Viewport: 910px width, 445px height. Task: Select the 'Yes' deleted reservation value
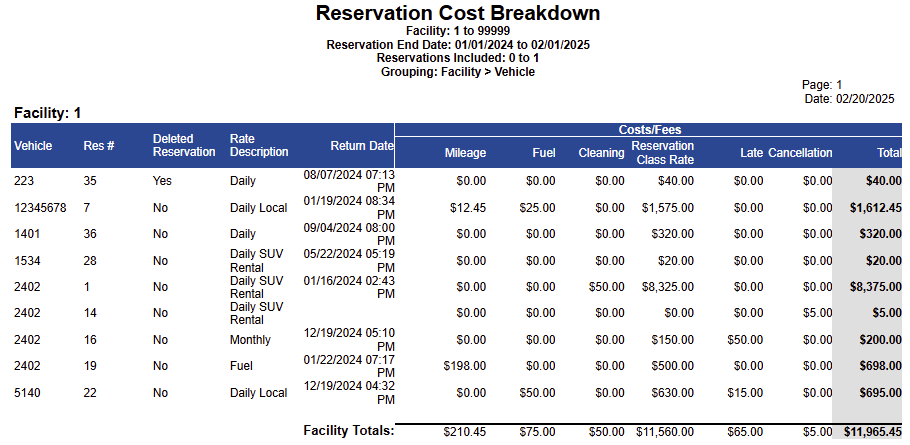point(162,181)
